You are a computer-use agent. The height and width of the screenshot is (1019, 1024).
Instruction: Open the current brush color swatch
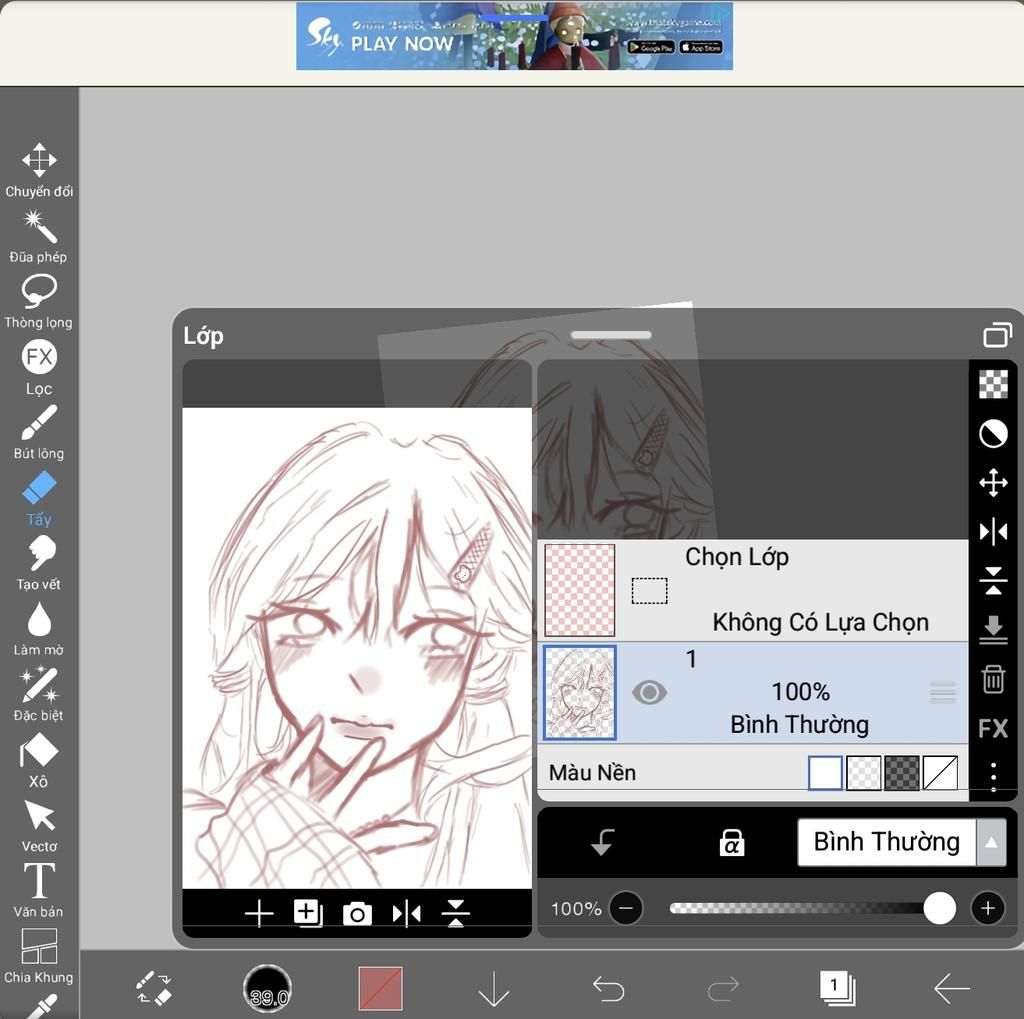pyautogui.click(x=380, y=988)
